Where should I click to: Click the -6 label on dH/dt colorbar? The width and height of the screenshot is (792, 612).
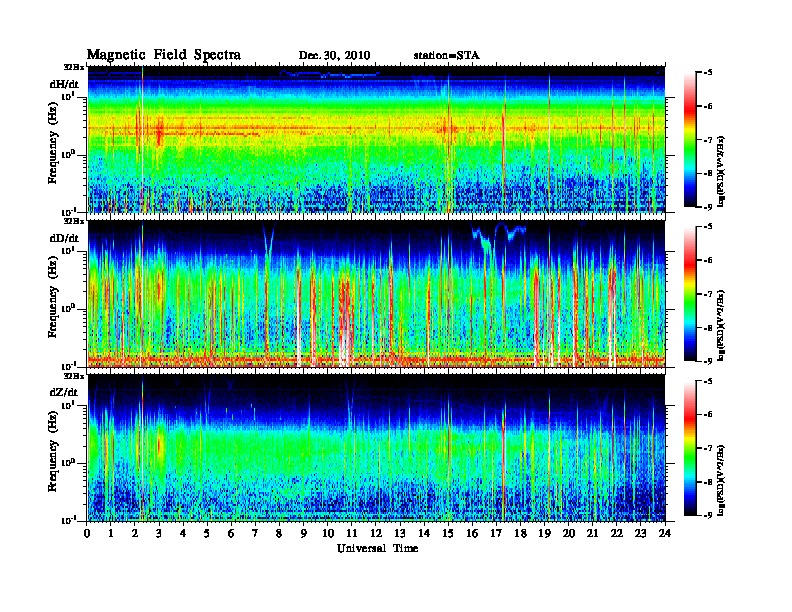(x=708, y=106)
